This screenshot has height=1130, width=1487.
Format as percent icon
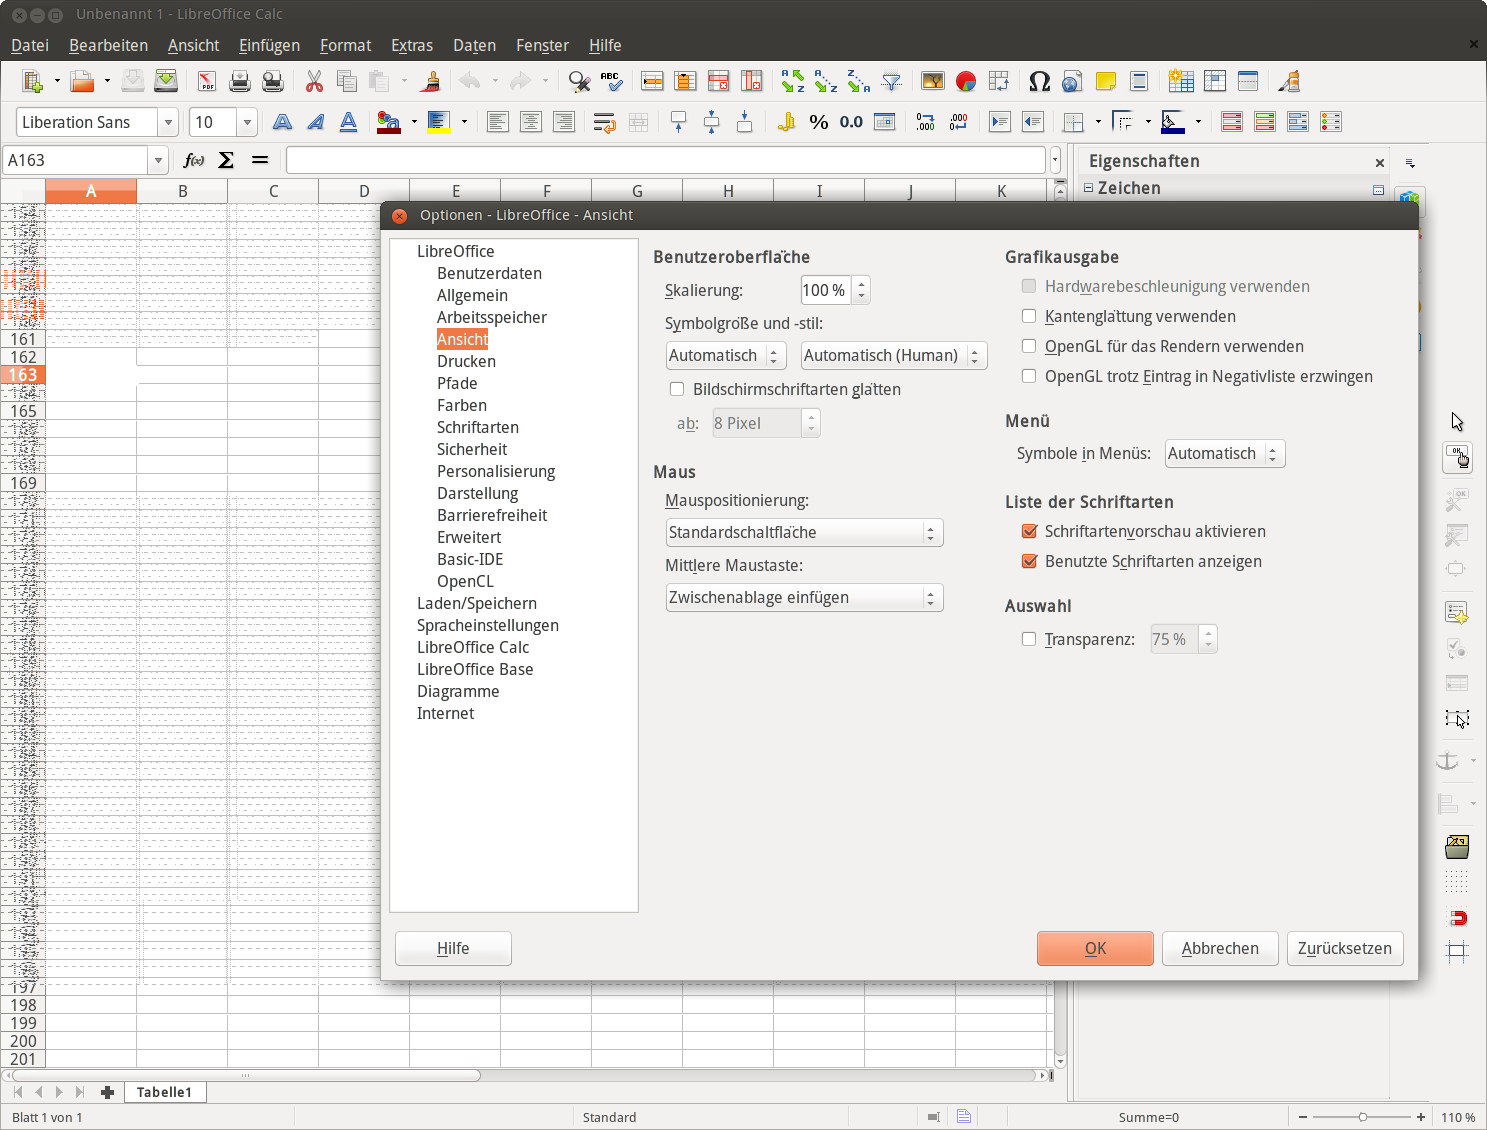point(819,122)
